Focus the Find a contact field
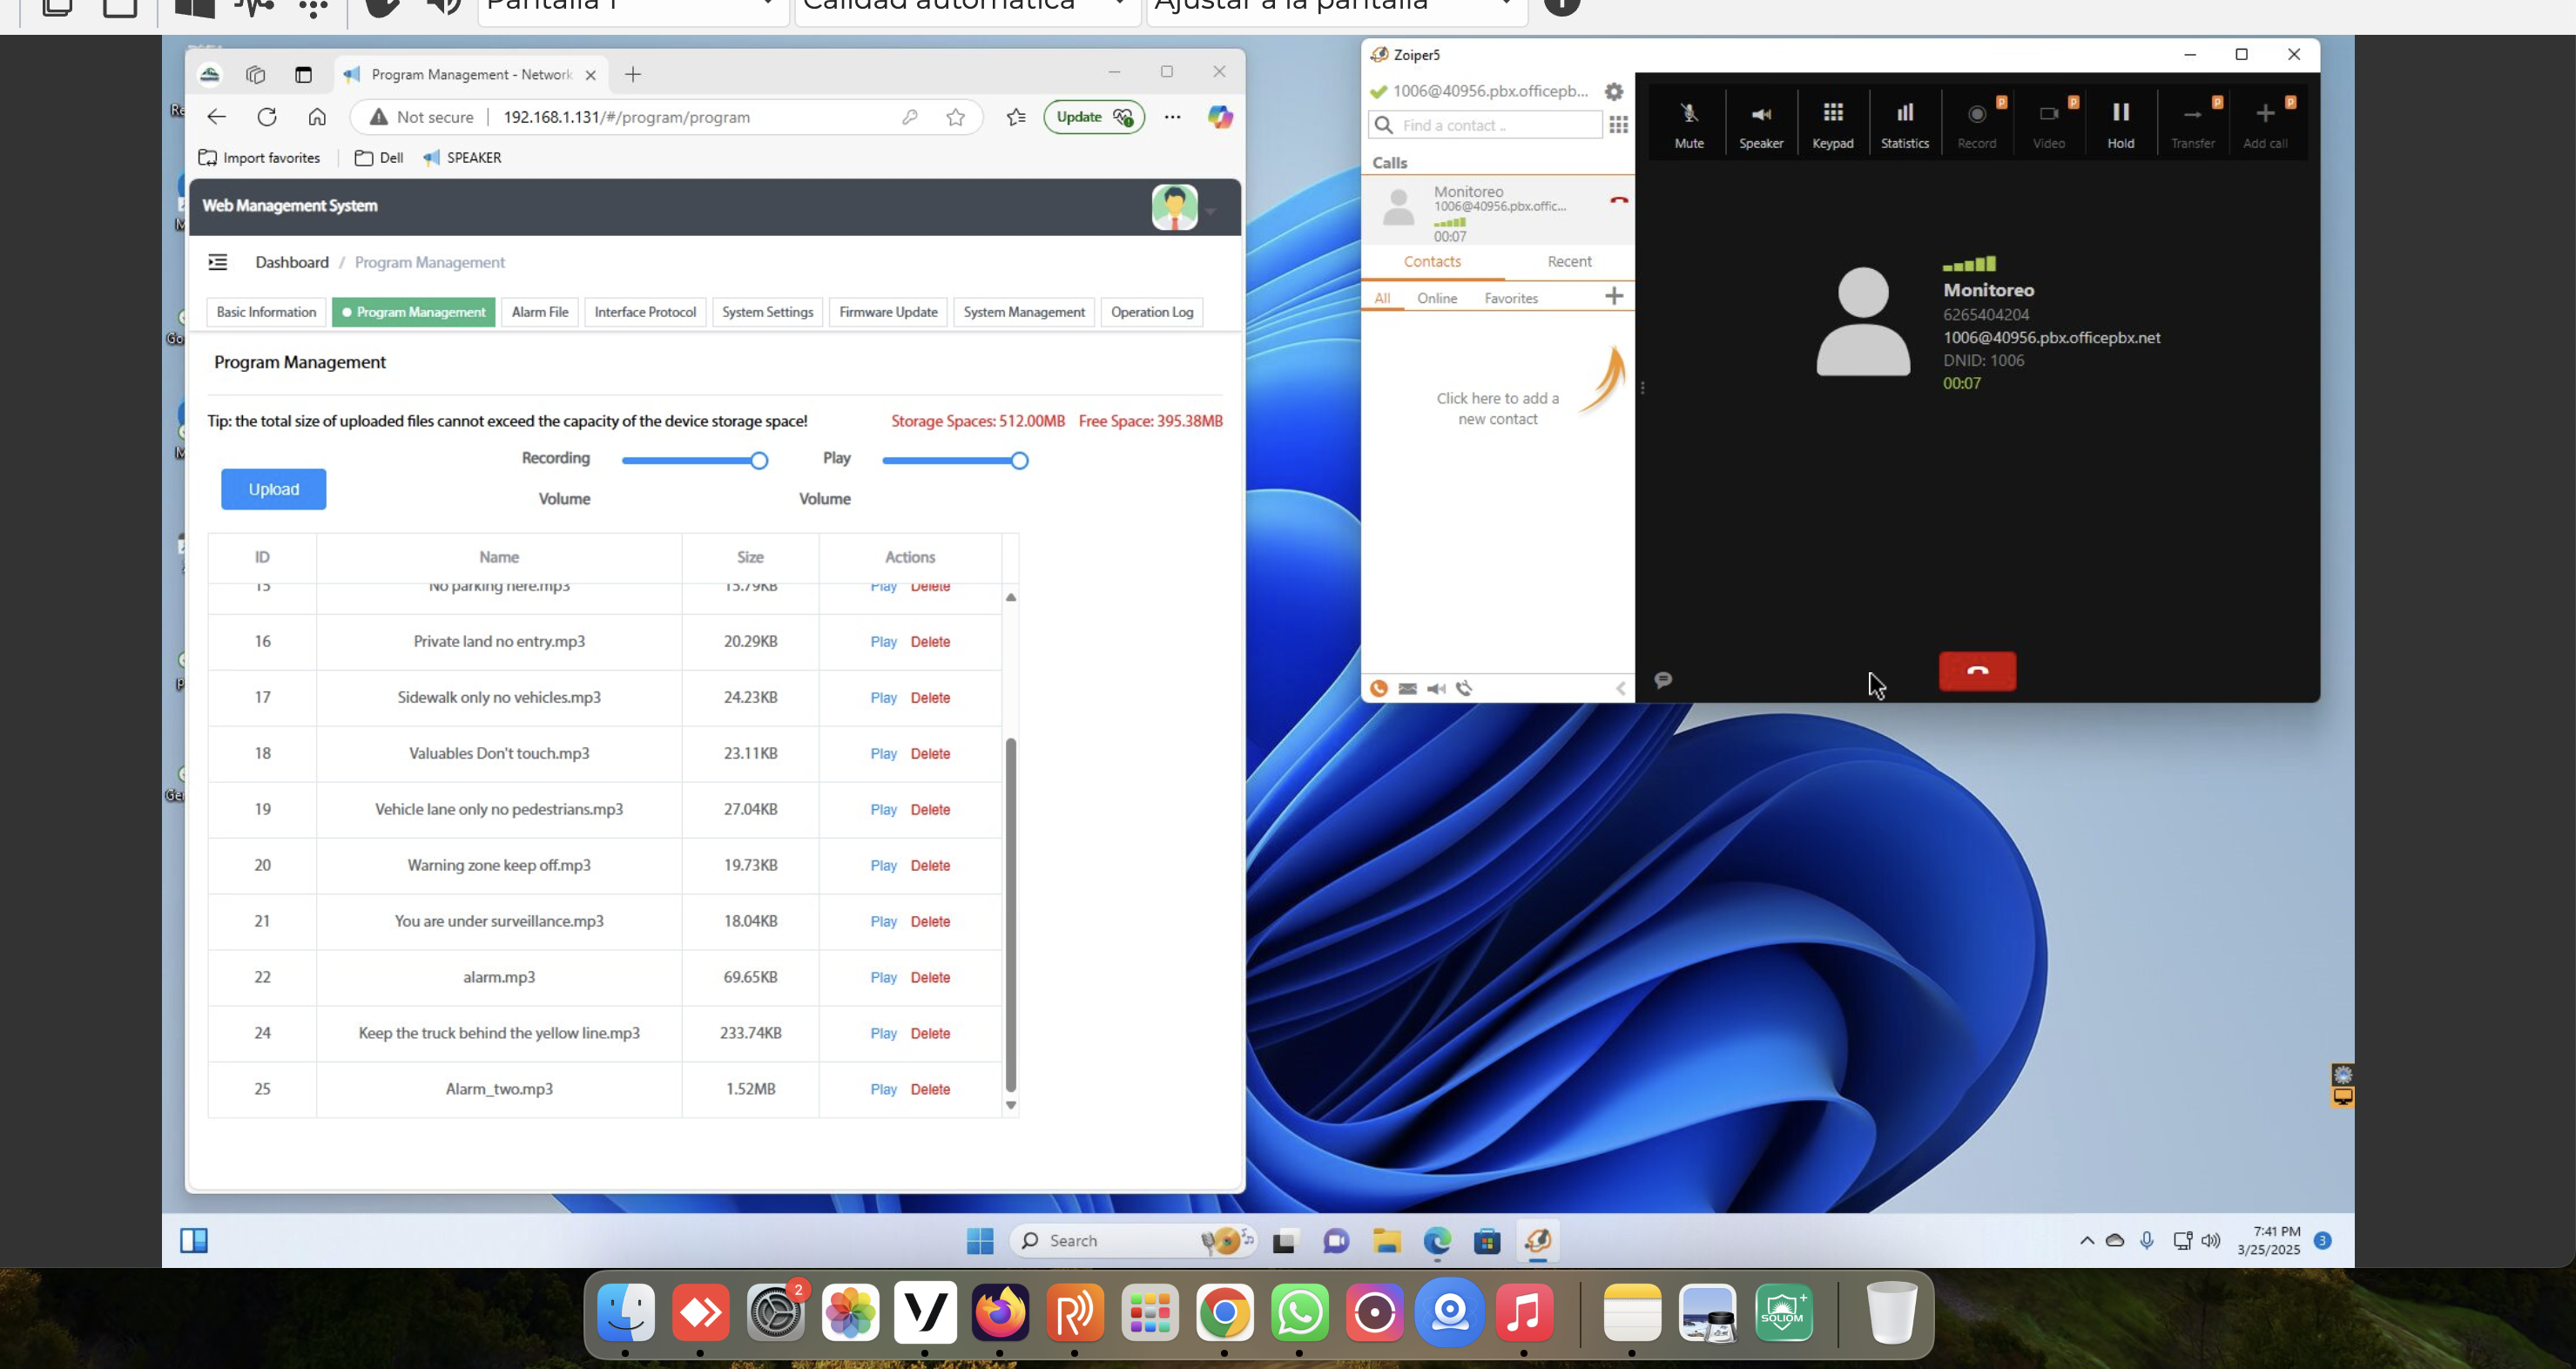The image size is (2576, 1369). (1484, 125)
